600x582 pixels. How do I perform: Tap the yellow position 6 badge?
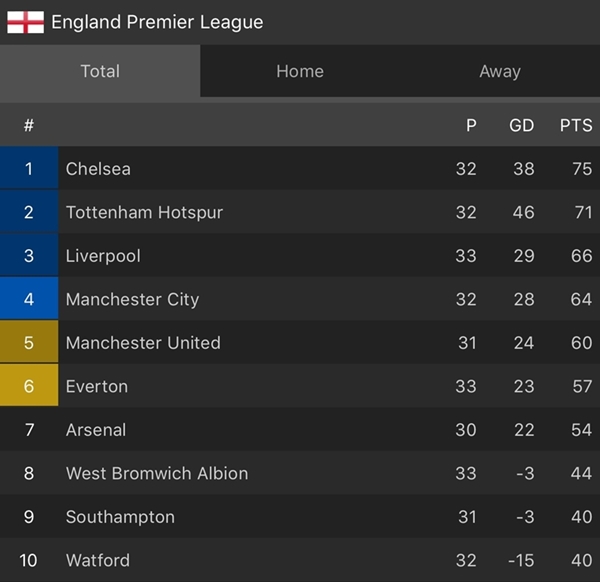pos(29,385)
